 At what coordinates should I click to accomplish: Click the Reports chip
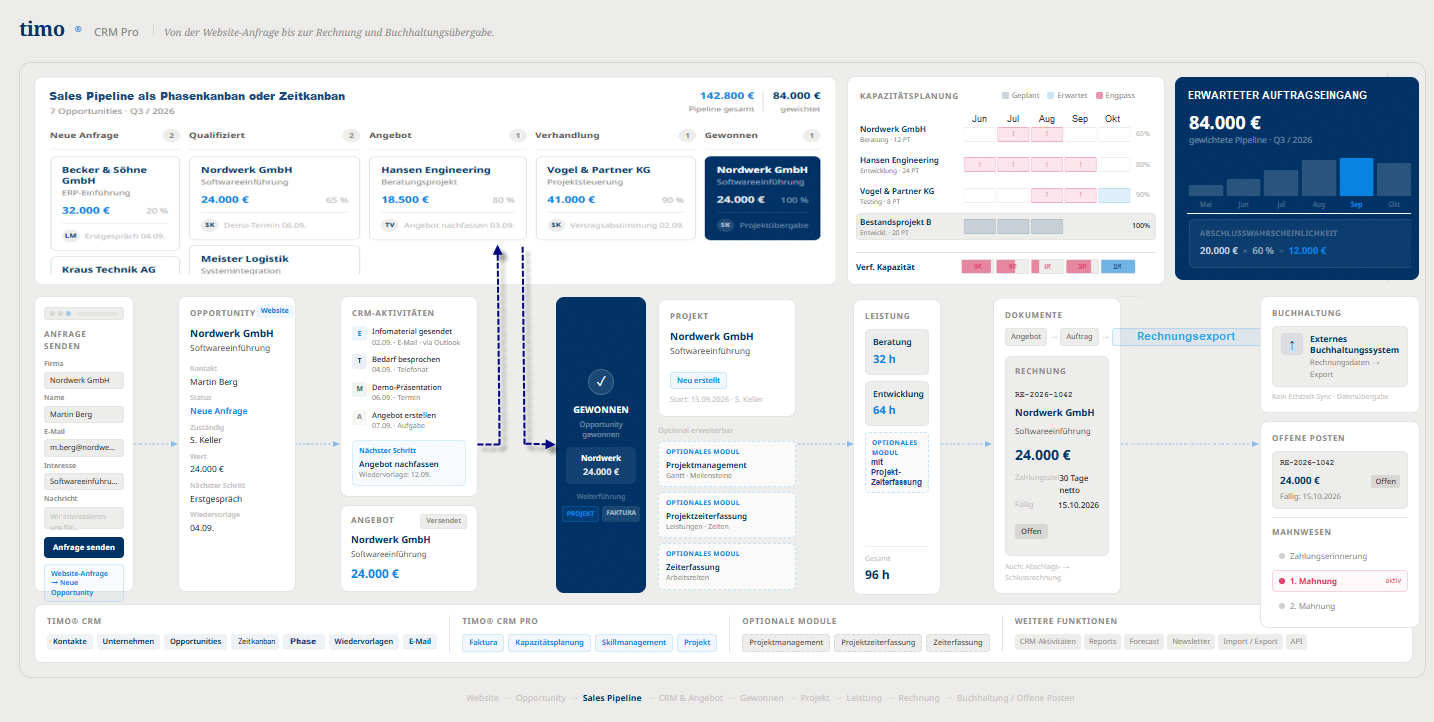point(1102,642)
